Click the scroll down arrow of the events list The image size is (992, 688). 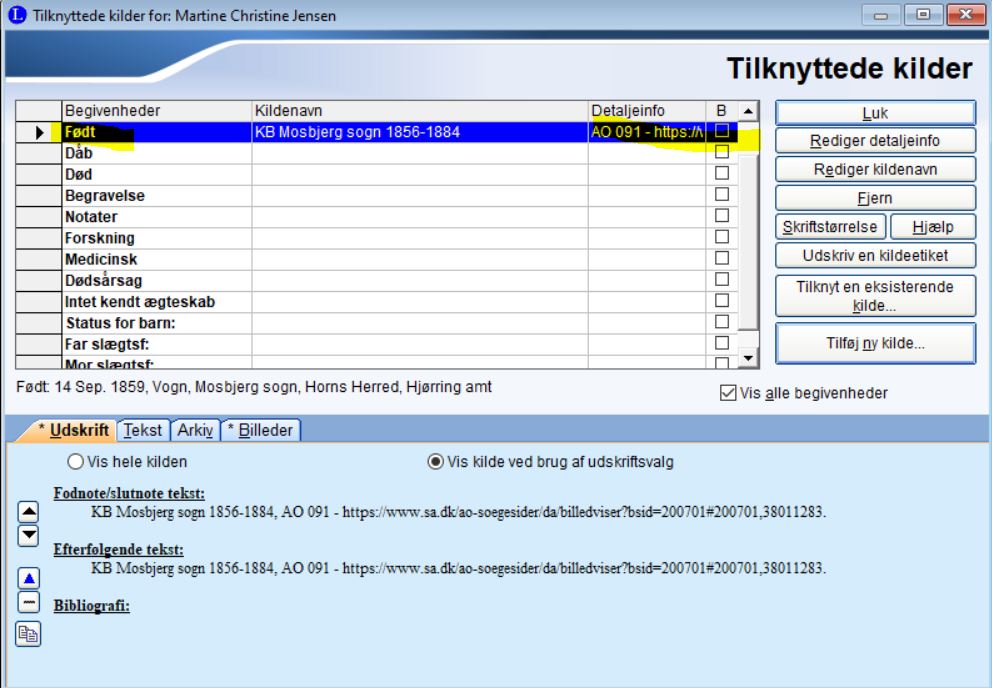(748, 358)
